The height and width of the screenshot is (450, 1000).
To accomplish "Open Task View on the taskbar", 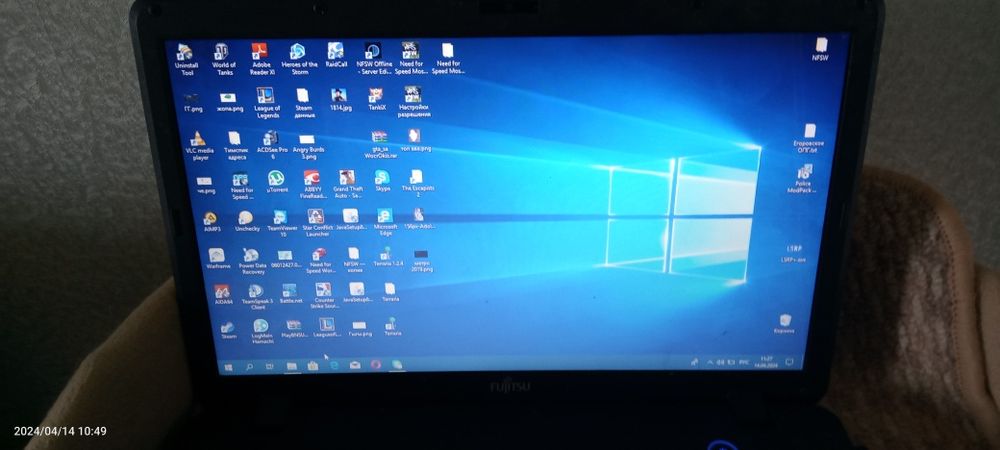I will pos(269,367).
